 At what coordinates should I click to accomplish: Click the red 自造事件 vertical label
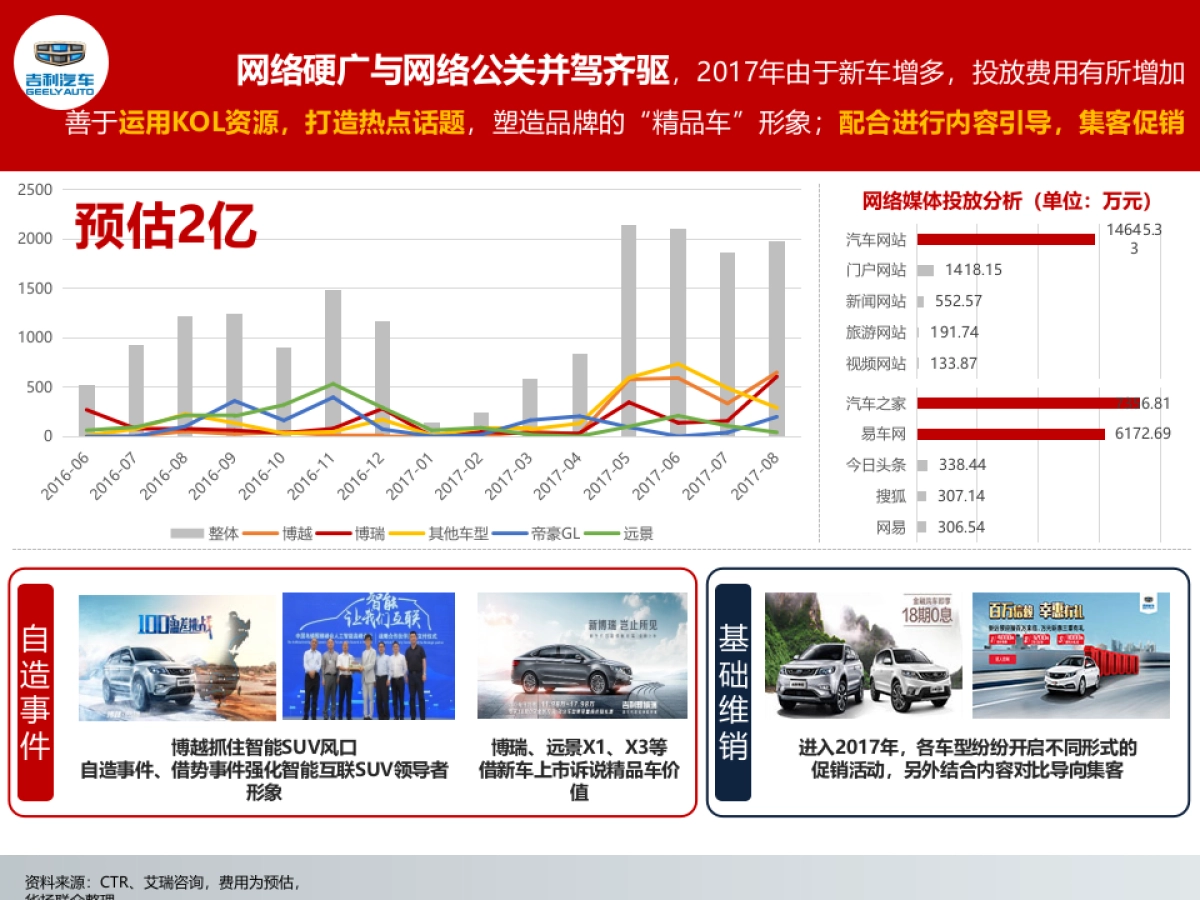pyautogui.click(x=35, y=692)
